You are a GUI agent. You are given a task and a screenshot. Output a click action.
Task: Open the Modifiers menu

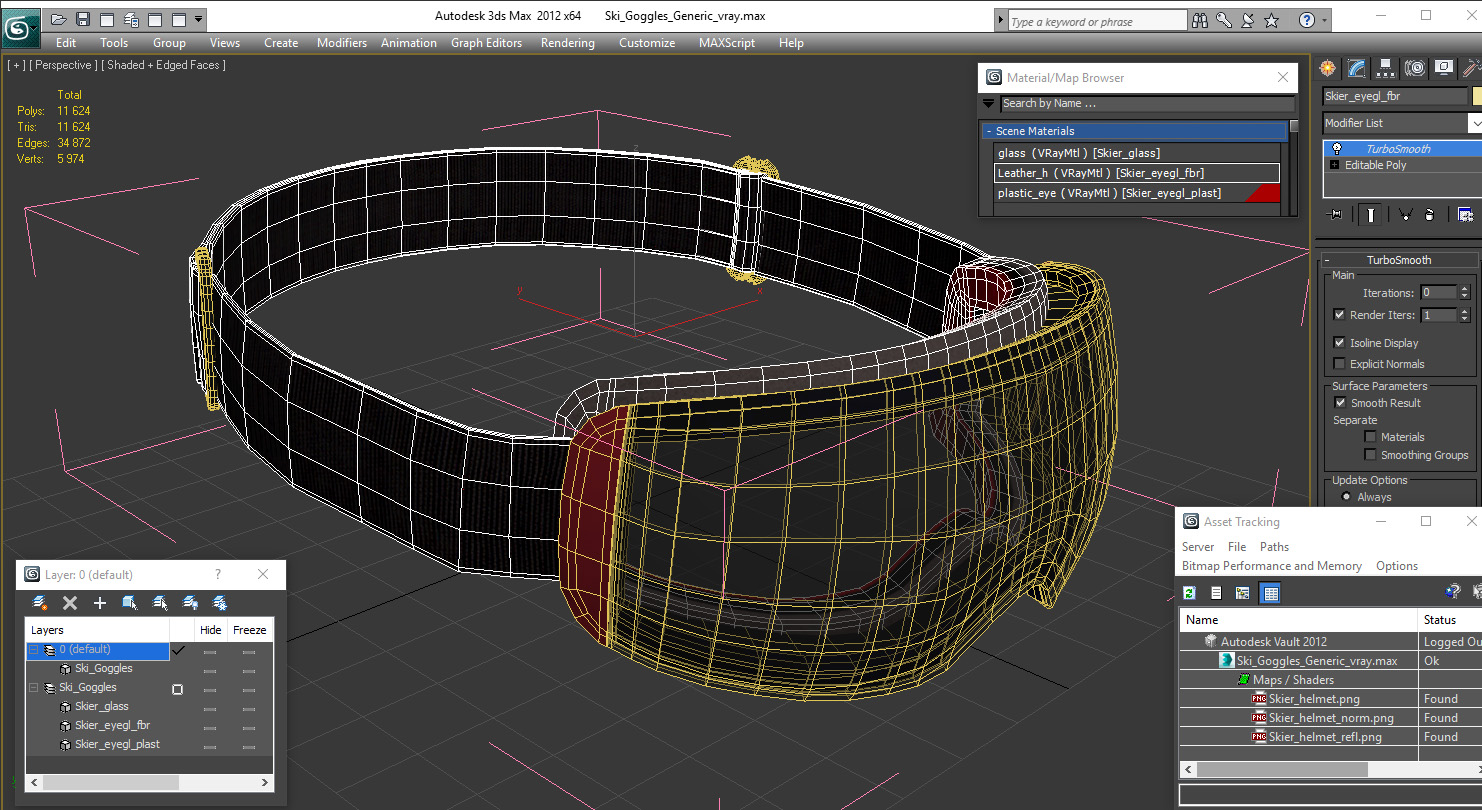(341, 43)
